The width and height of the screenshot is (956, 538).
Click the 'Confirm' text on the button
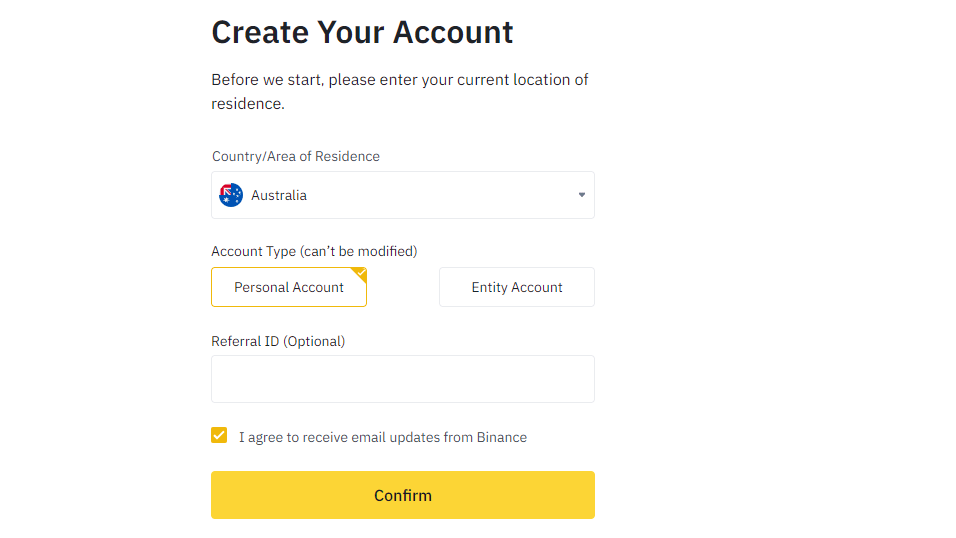tap(403, 495)
